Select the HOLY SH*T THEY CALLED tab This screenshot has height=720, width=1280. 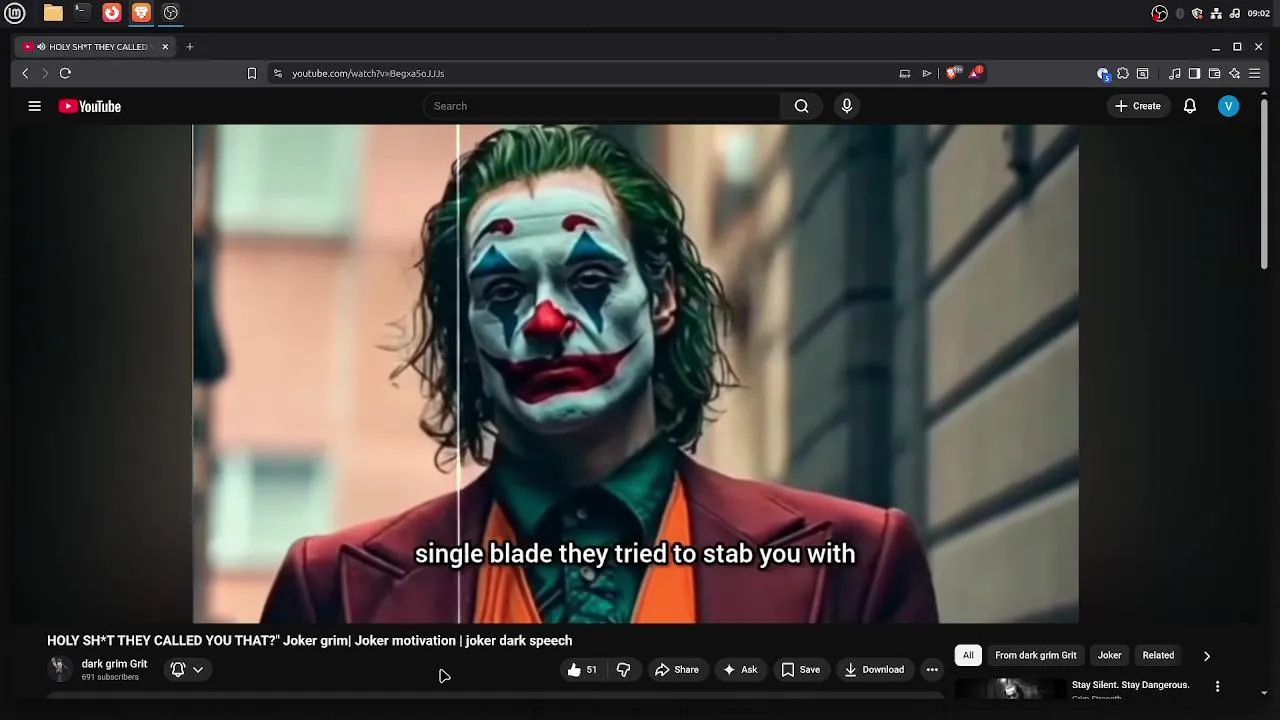[97, 47]
